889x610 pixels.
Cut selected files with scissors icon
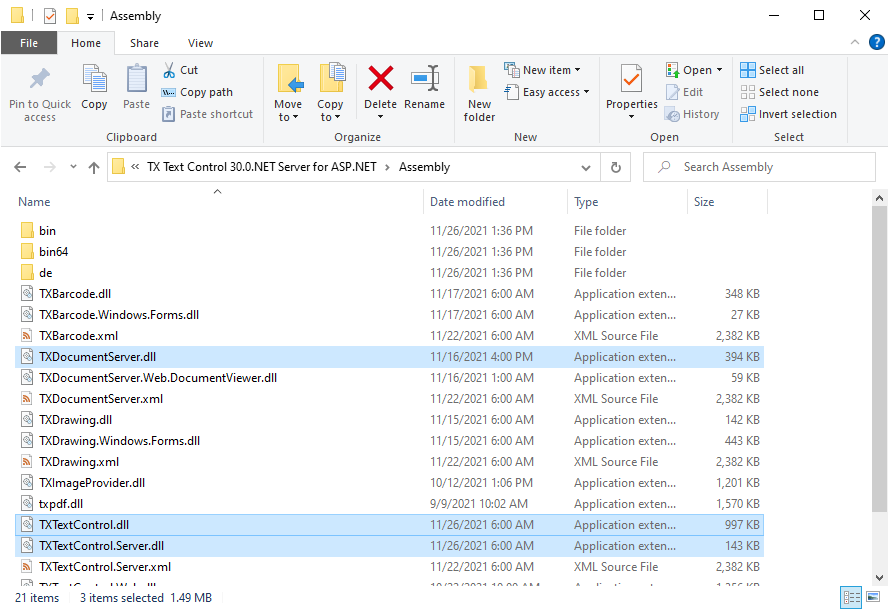point(180,70)
